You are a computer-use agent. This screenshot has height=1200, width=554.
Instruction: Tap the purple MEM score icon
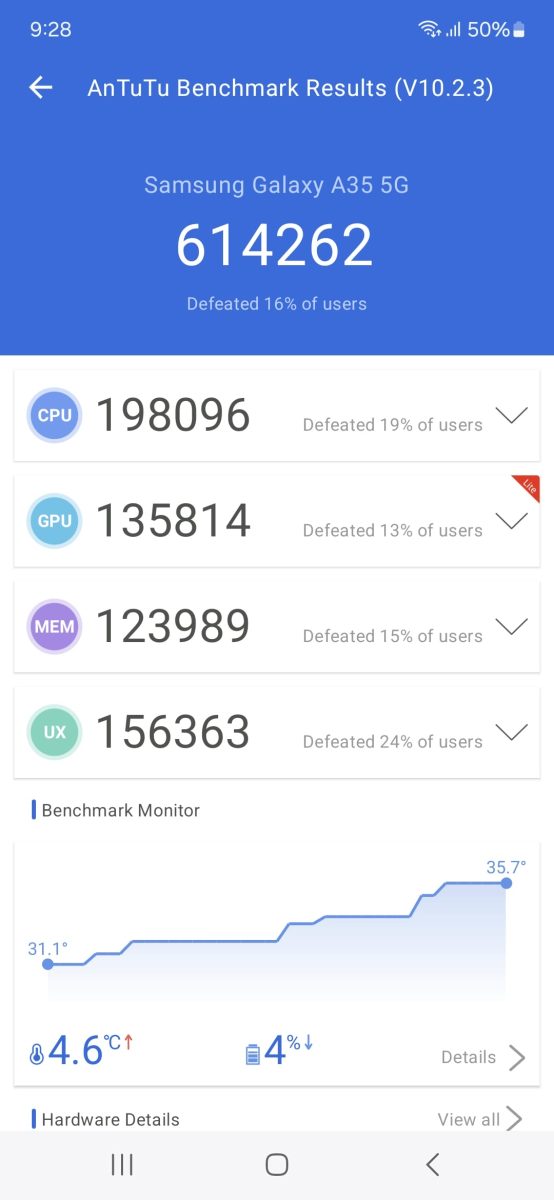point(55,626)
